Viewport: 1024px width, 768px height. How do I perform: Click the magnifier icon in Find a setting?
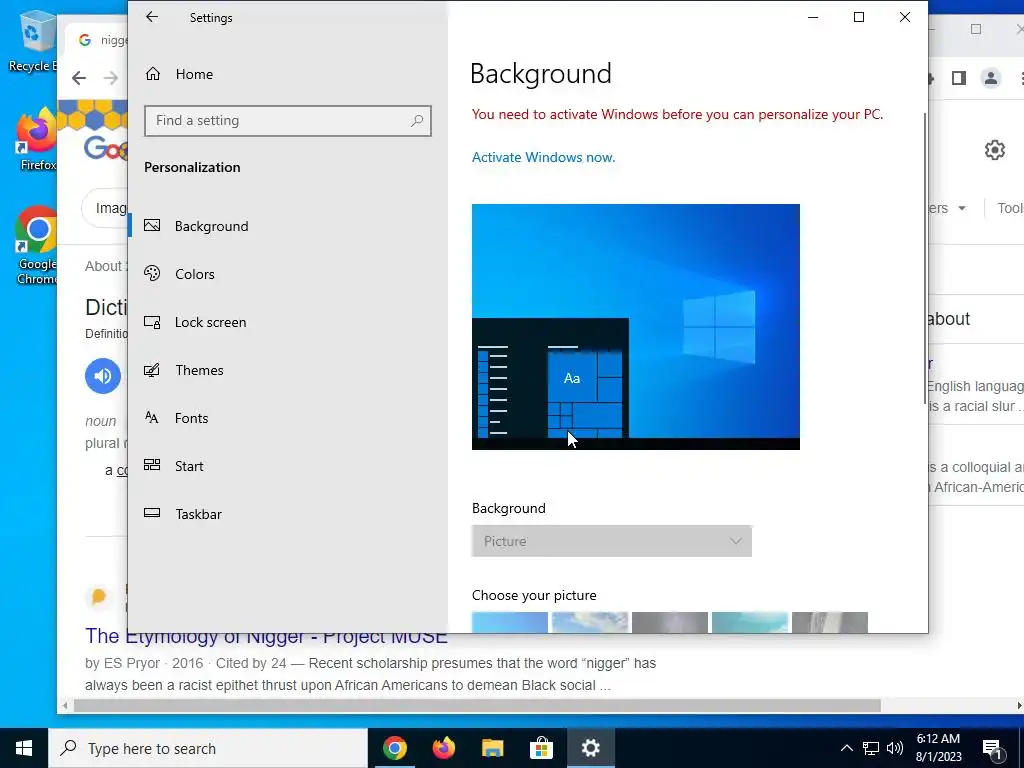(x=417, y=121)
